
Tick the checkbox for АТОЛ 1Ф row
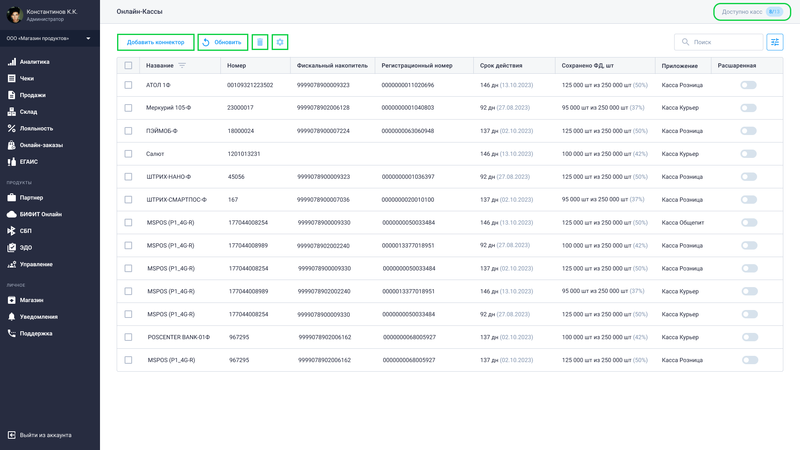(128, 85)
